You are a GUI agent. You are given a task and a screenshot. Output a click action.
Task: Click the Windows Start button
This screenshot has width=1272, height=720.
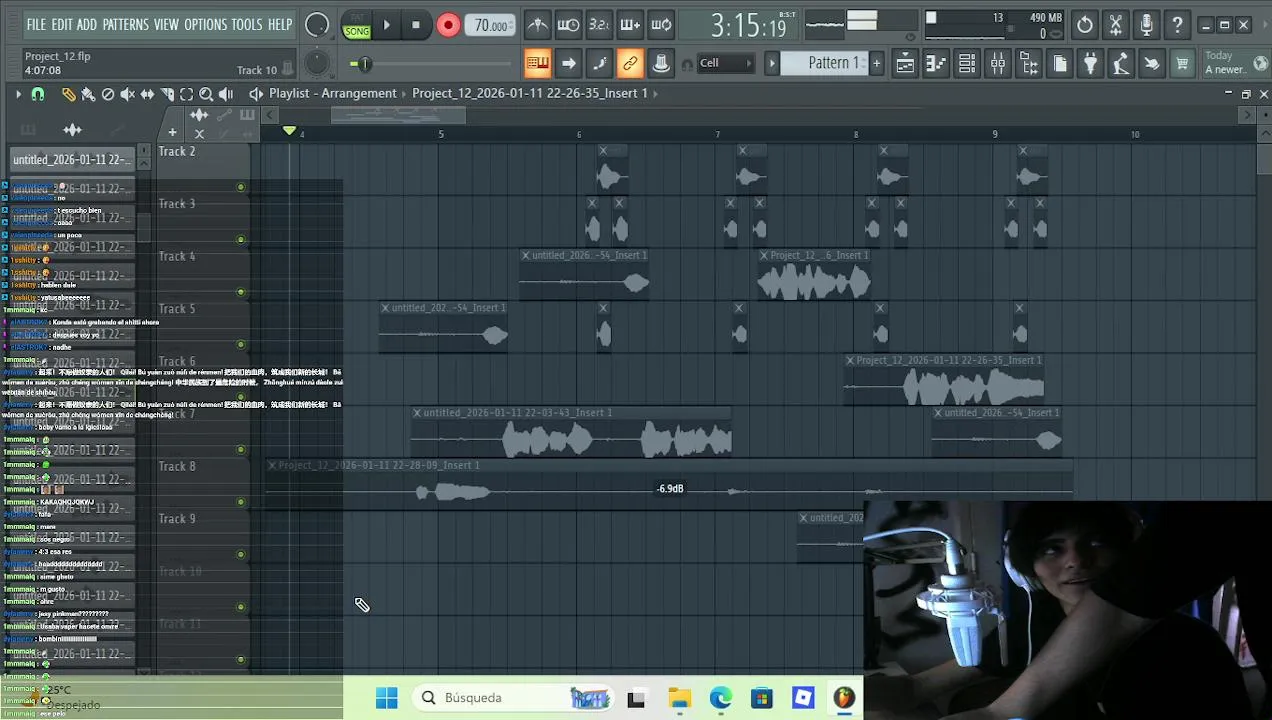pos(387,698)
